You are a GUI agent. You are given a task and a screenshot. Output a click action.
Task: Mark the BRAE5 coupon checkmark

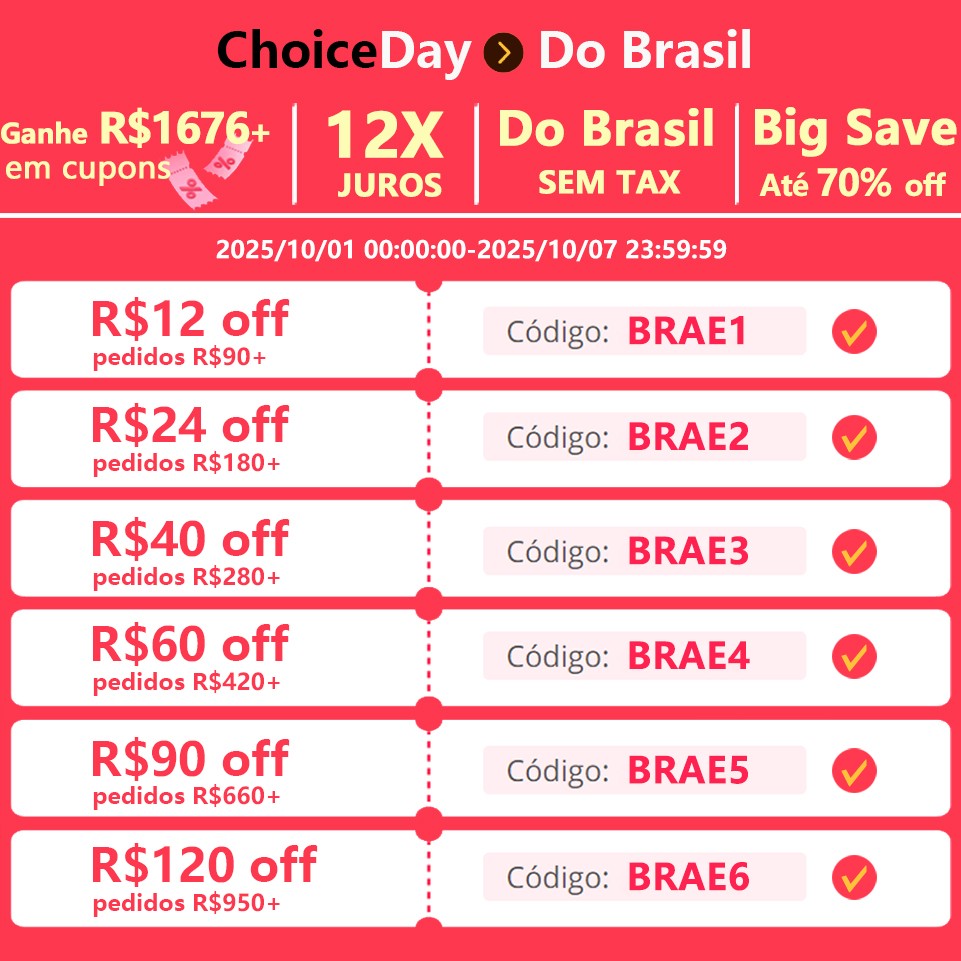[854, 770]
